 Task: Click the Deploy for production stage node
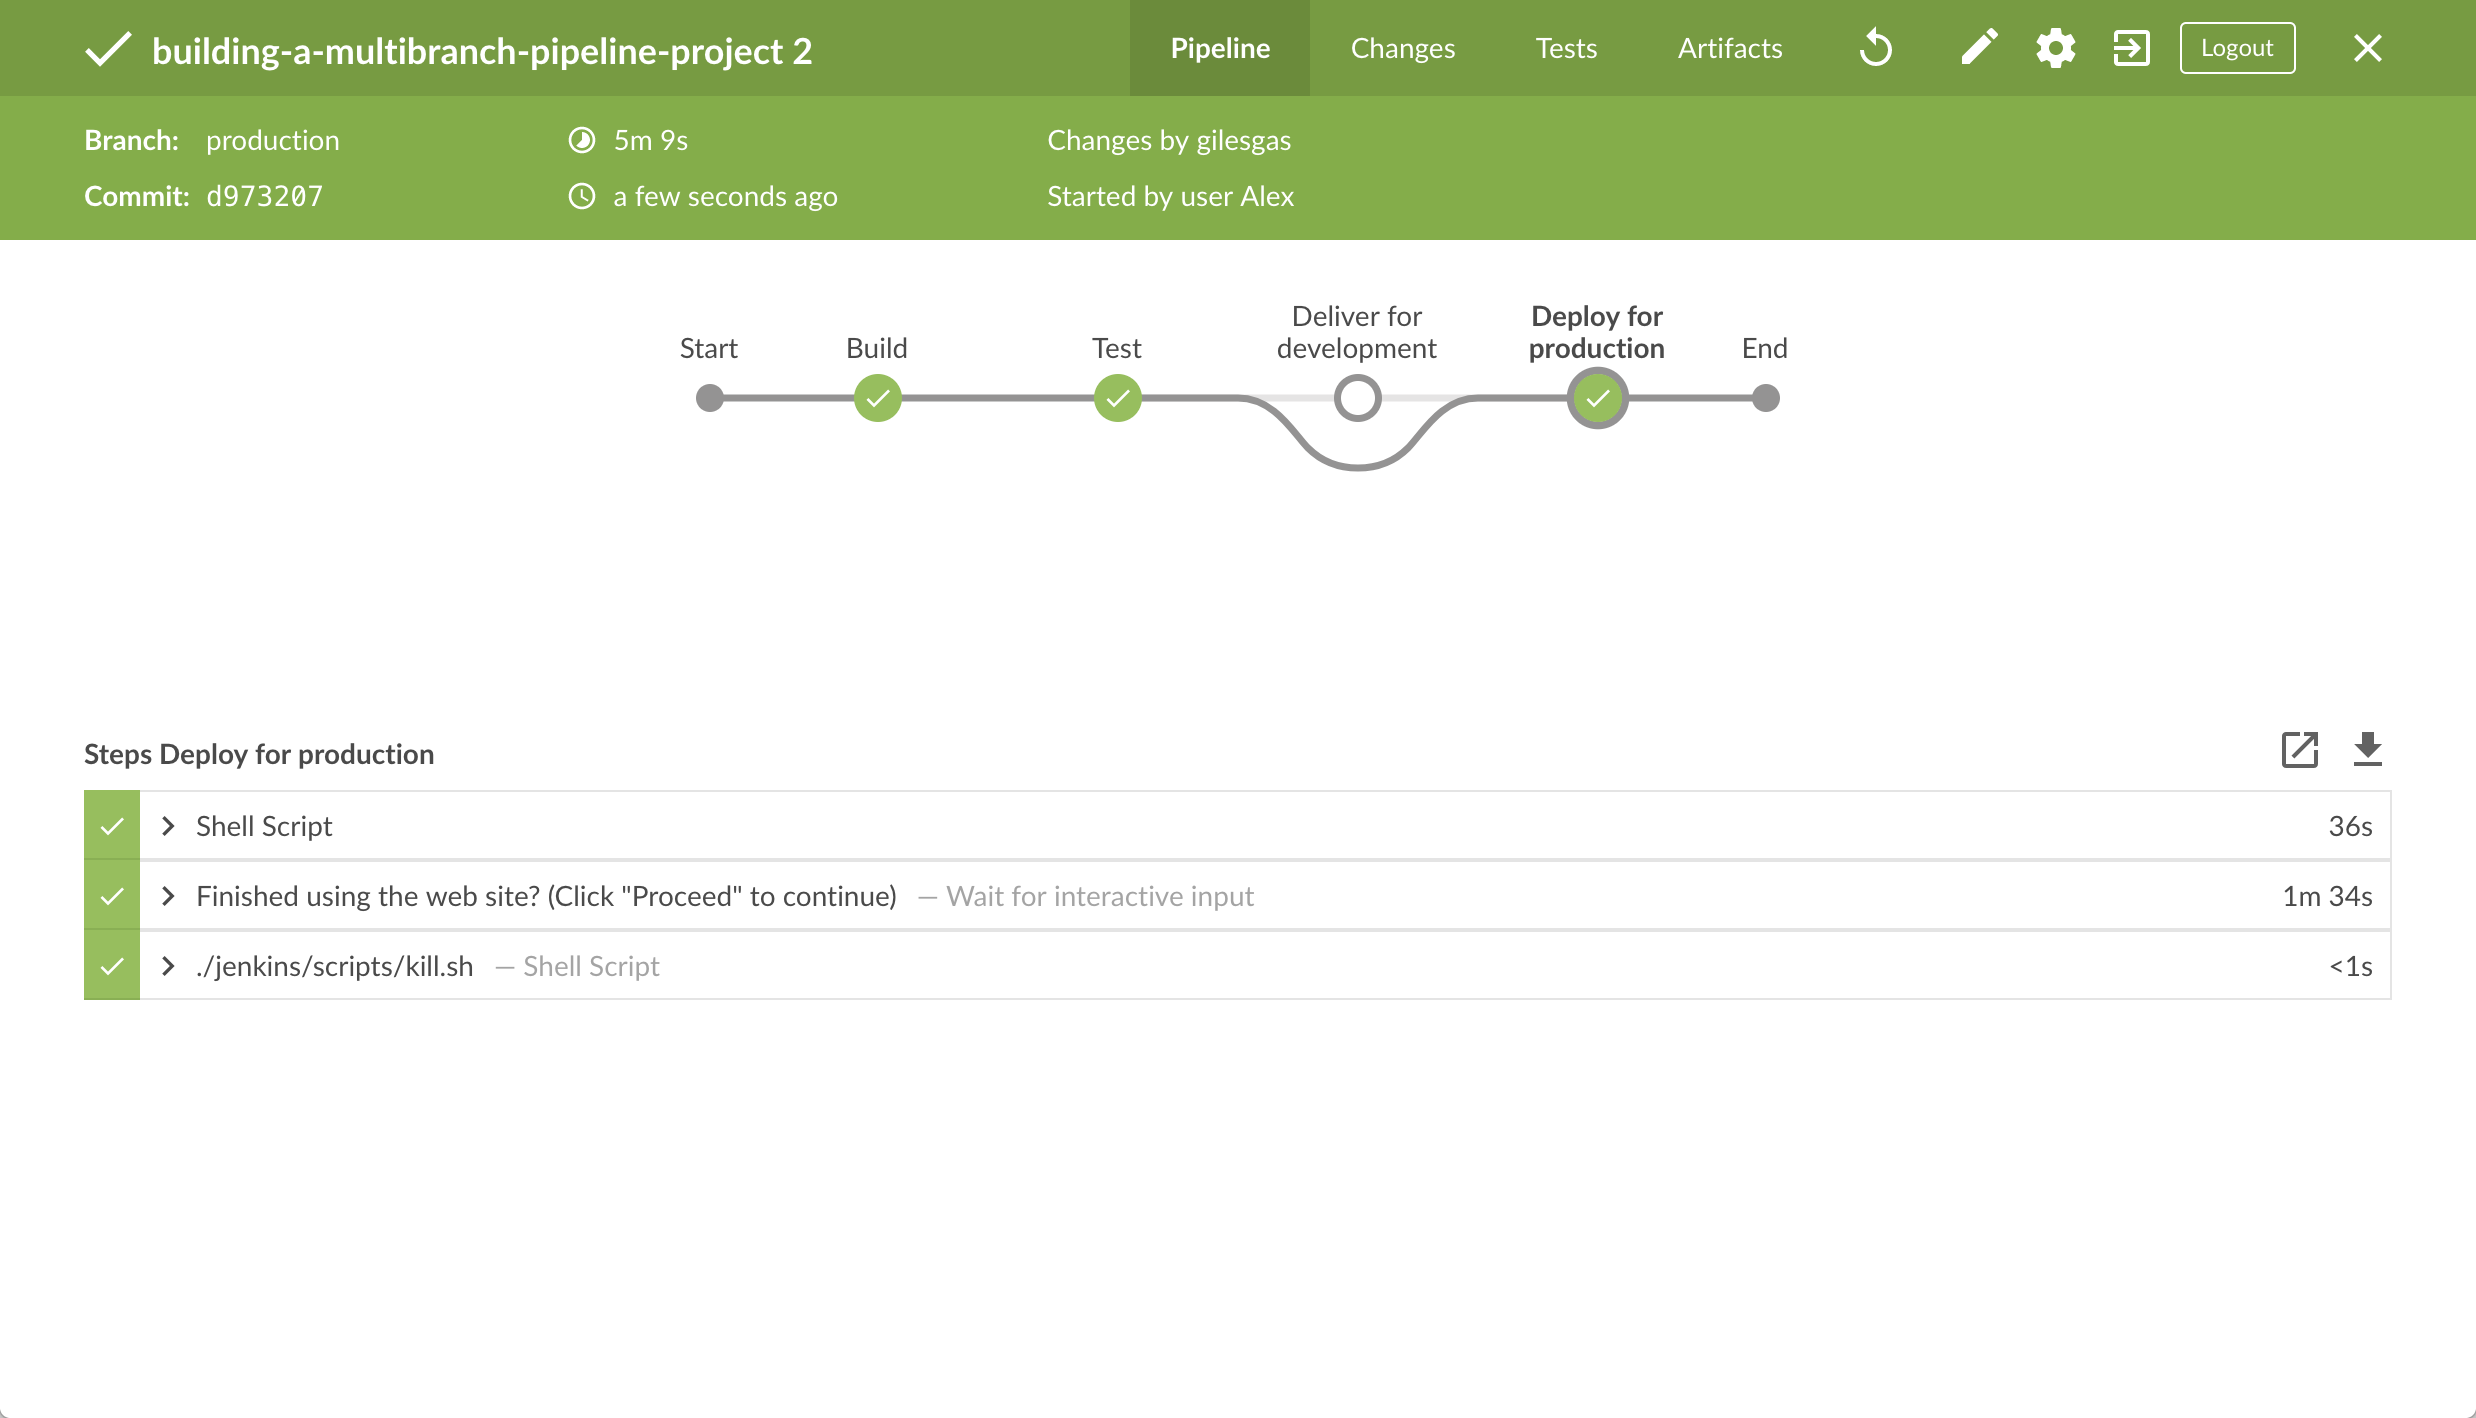1597,398
